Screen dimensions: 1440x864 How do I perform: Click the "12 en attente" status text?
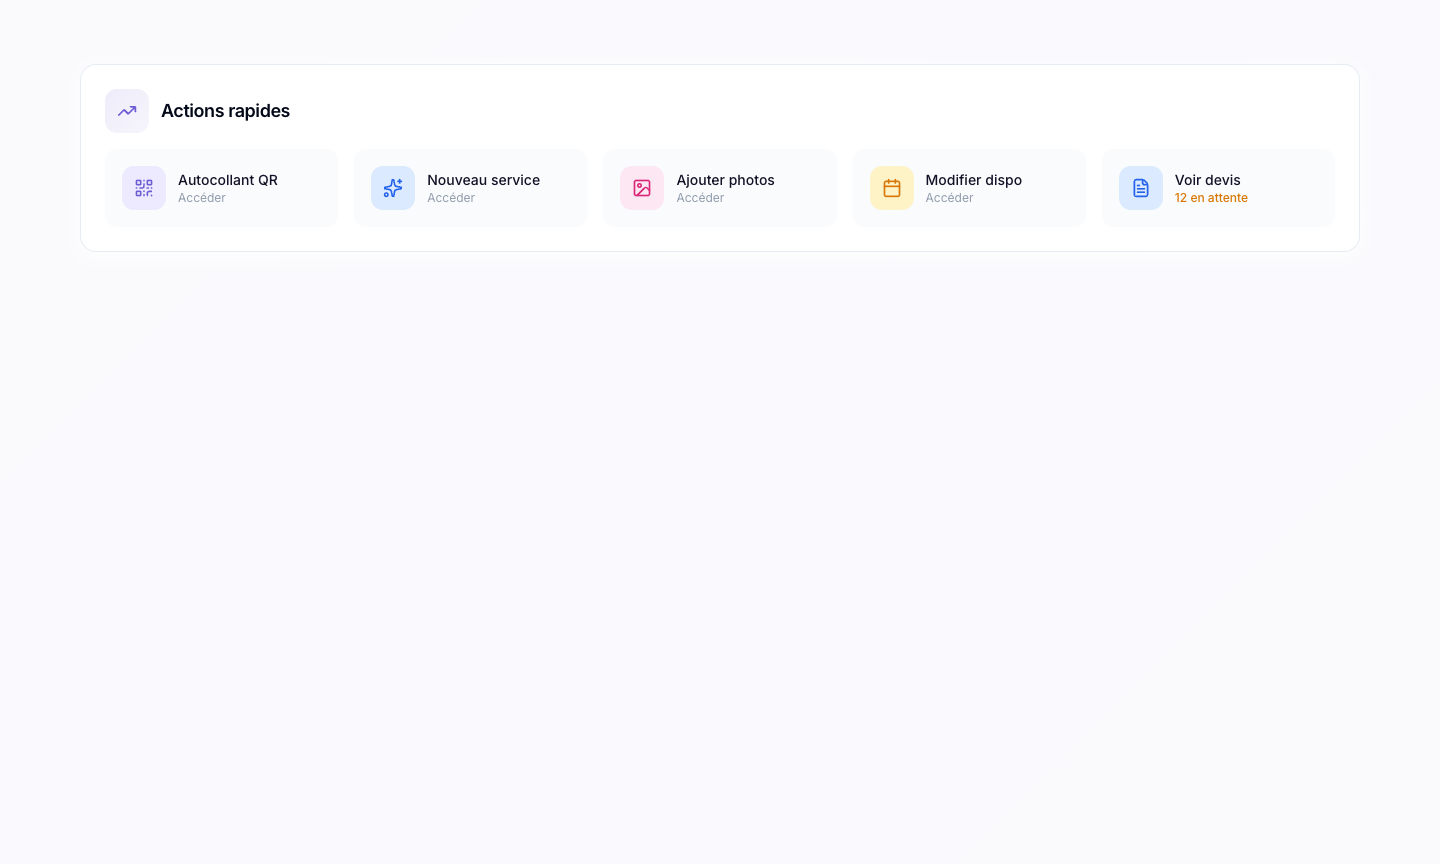pos(1211,198)
